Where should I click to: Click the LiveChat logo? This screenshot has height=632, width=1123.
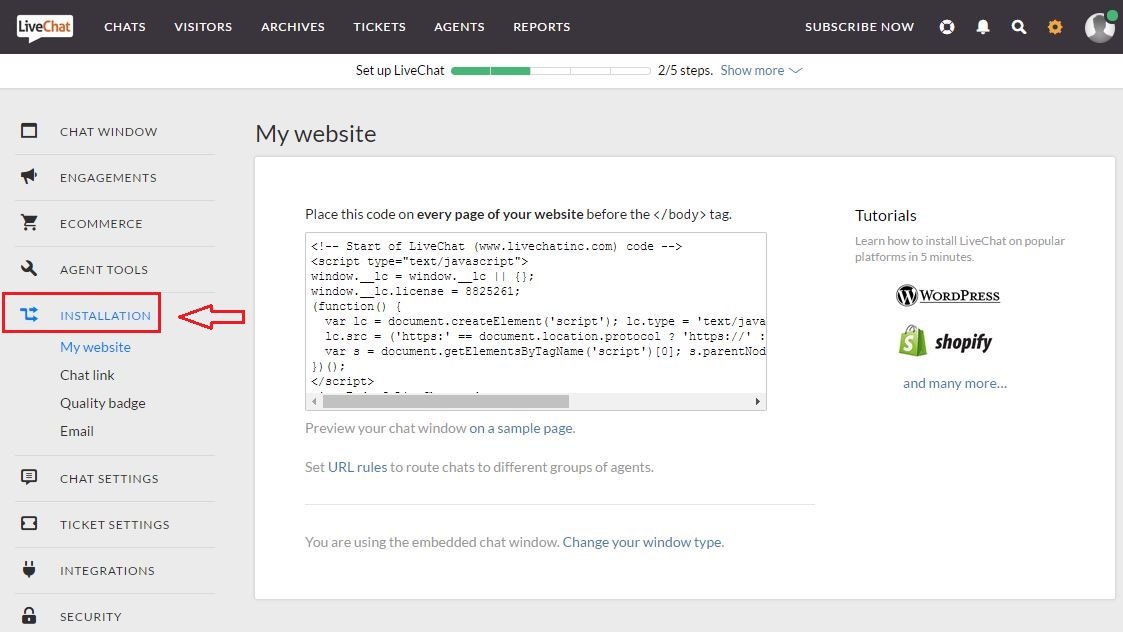tap(44, 28)
